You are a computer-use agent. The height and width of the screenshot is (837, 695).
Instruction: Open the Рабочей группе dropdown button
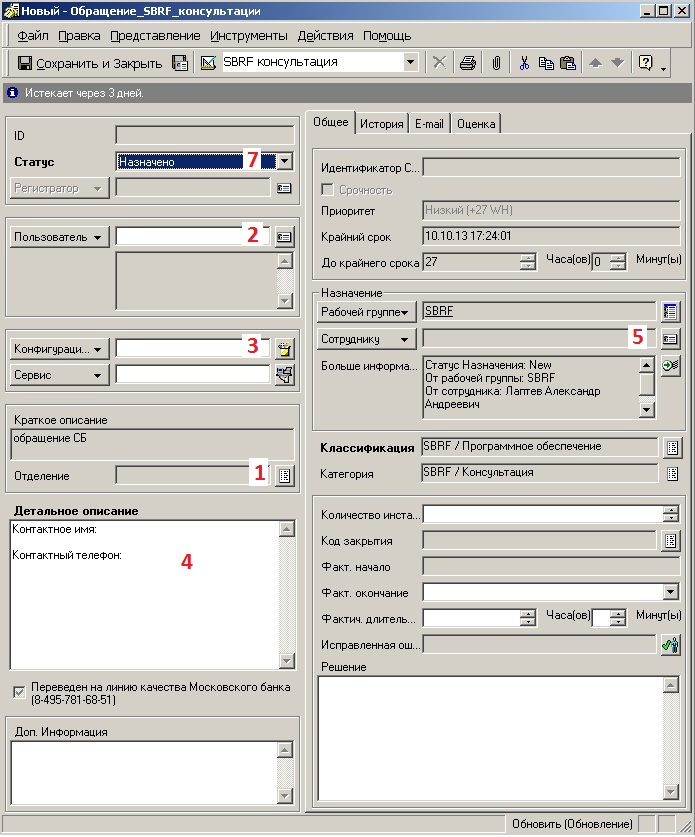point(366,312)
